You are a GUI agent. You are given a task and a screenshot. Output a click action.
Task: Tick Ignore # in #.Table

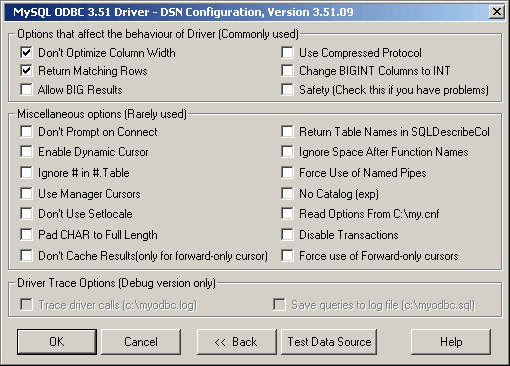pos(26,172)
